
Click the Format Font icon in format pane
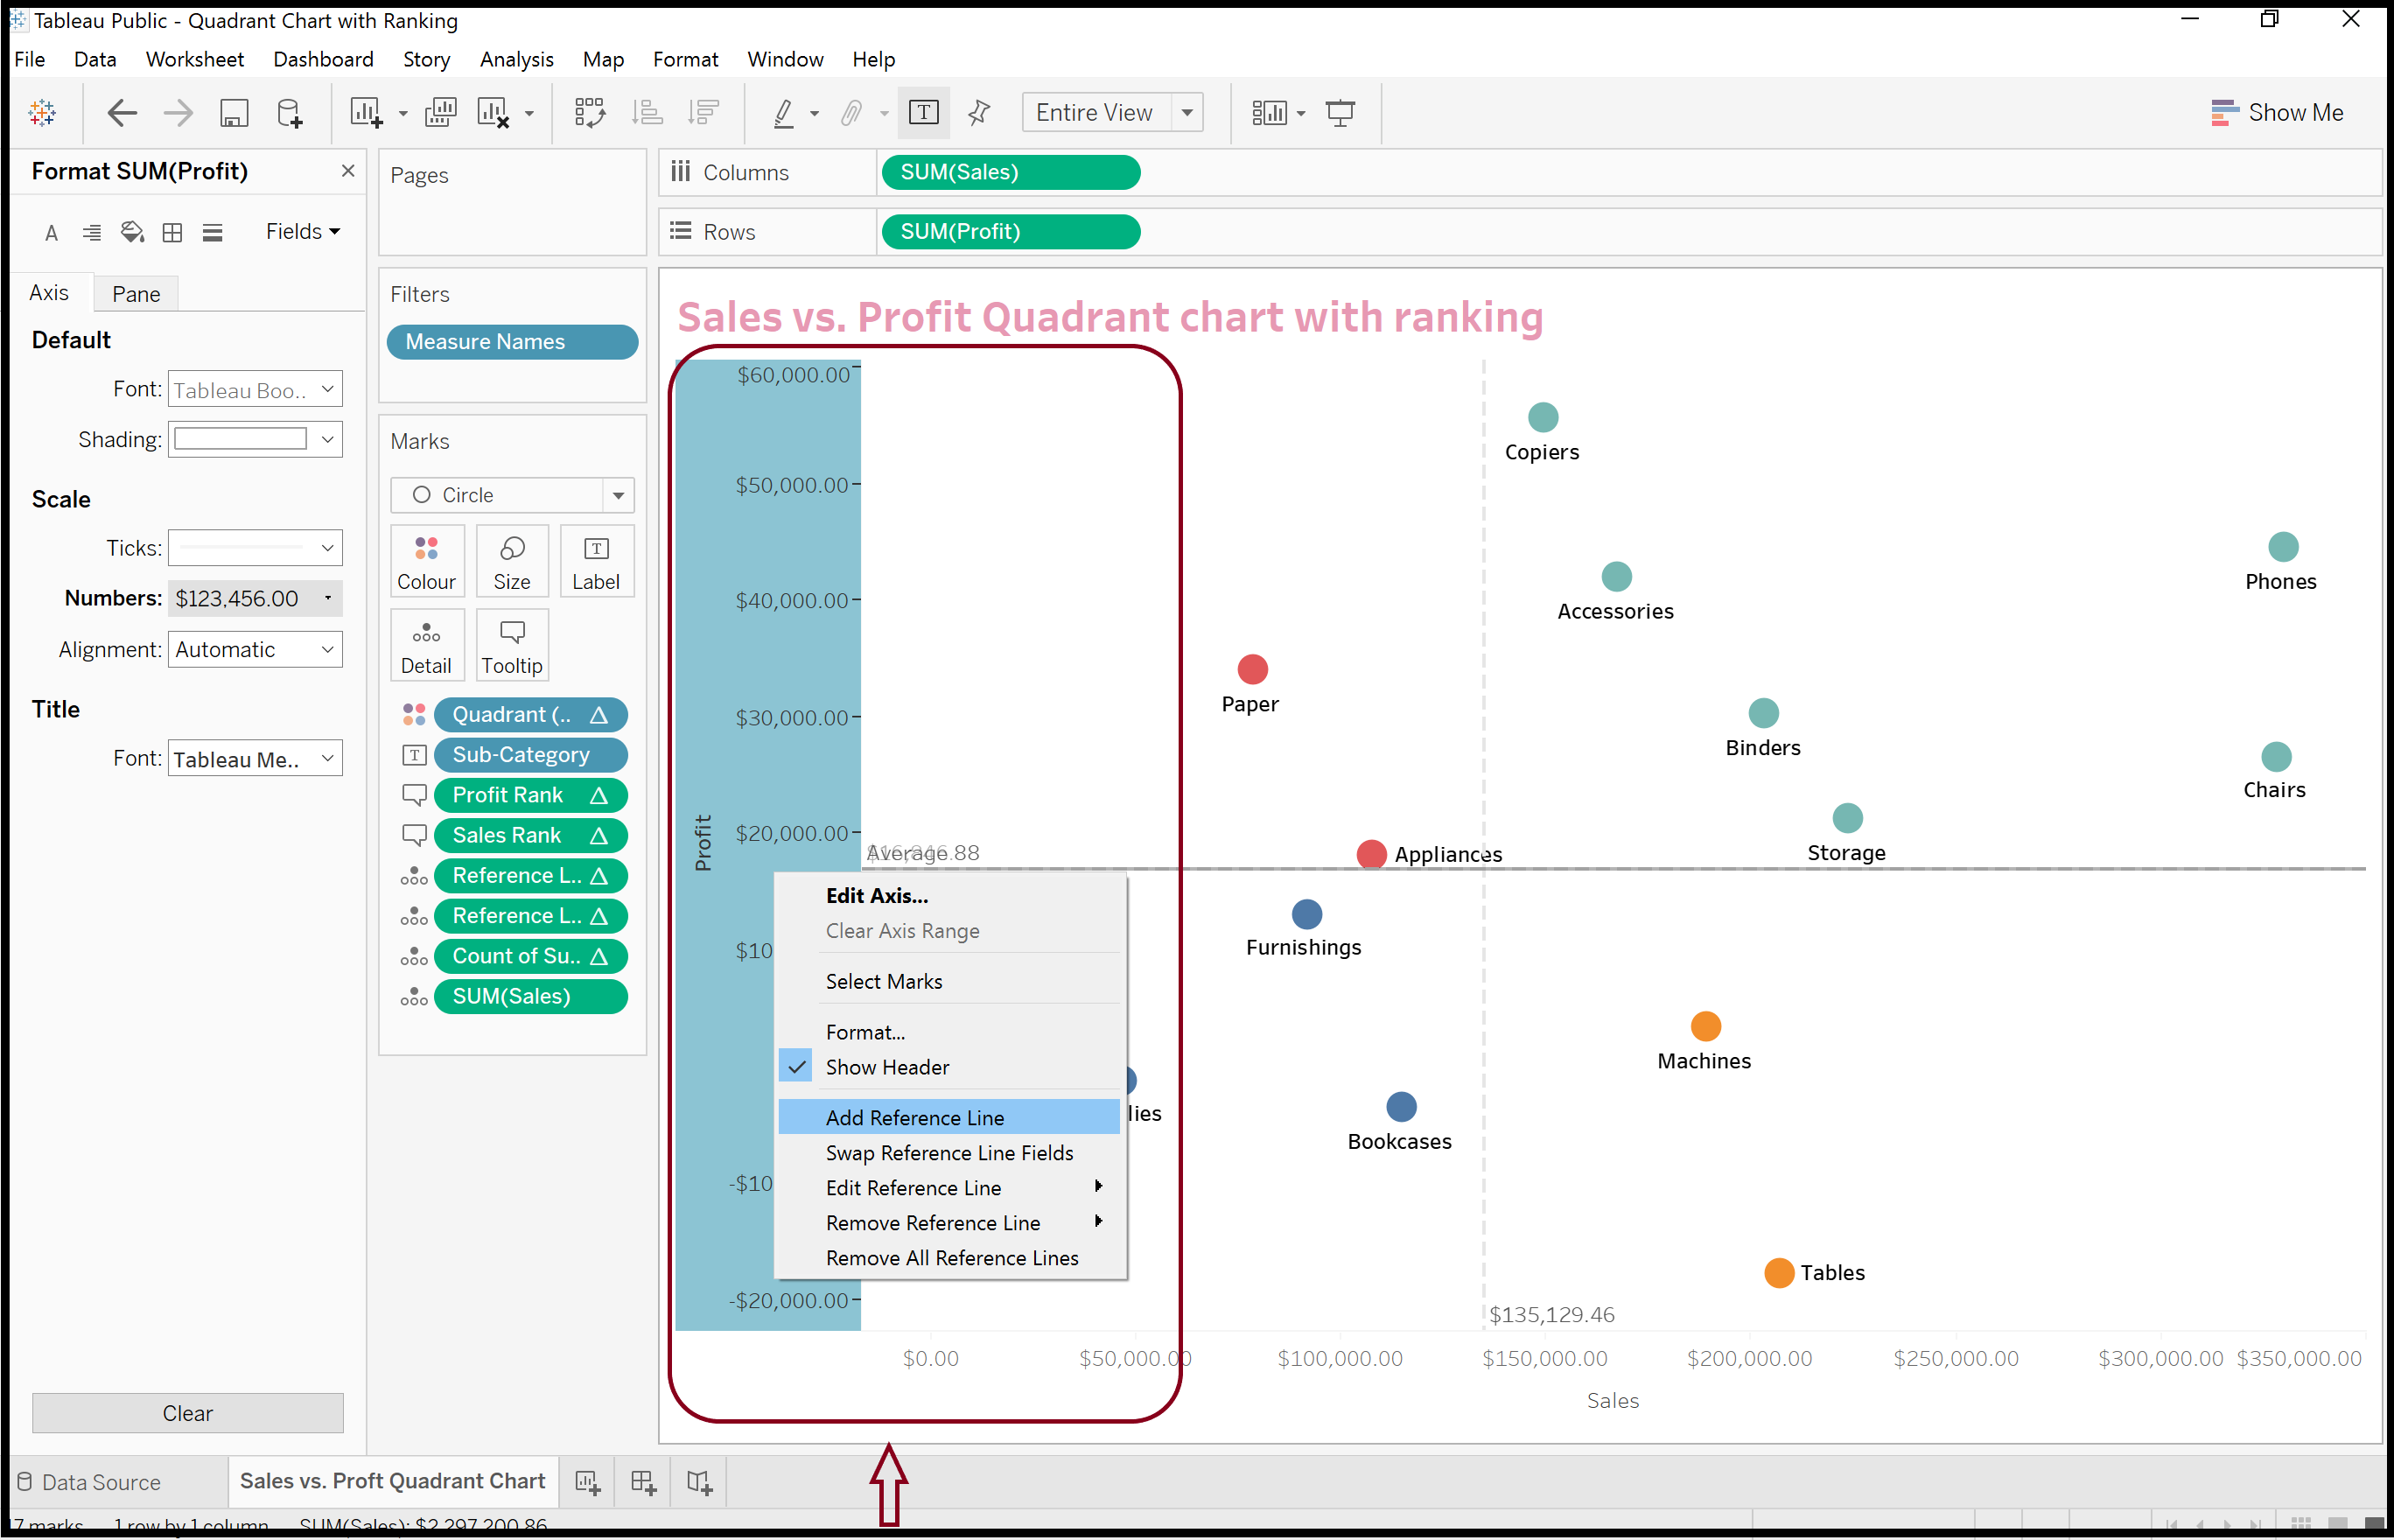click(x=52, y=233)
